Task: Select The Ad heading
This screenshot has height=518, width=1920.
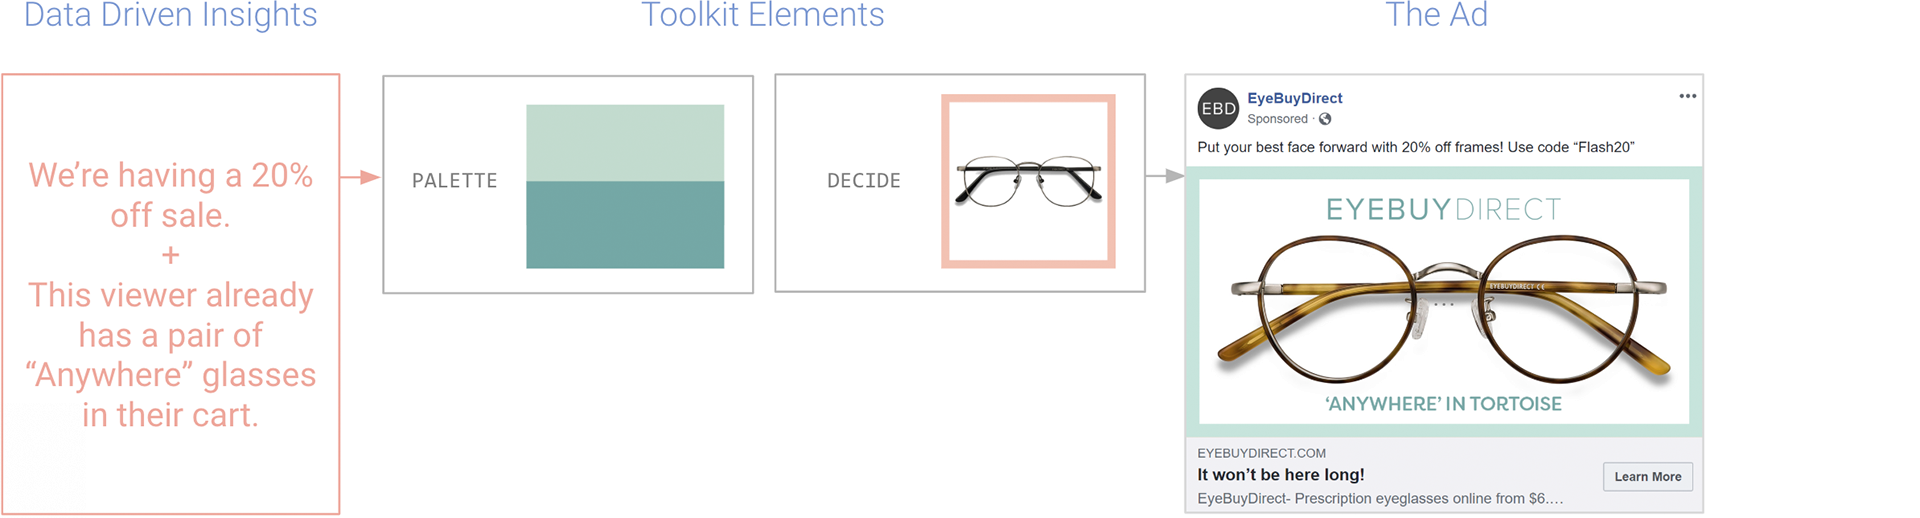Action: tap(1436, 15)
